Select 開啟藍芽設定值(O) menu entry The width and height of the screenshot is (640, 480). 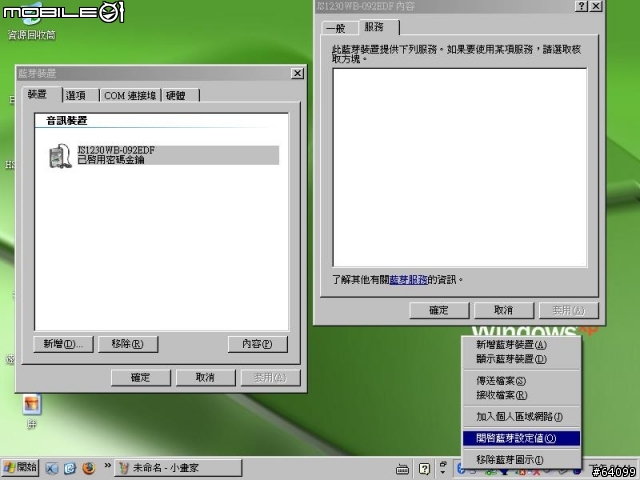pyautogui.click(x=521, y=438)
